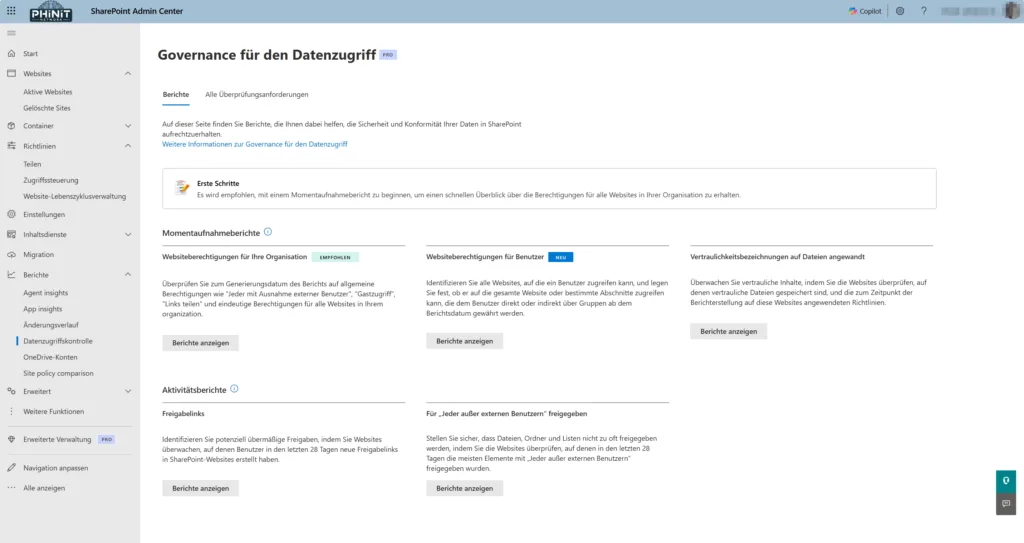Collapse the navigation hamburger menu
The width and height of the screenshot is (1024, 543).
pyautogui.click(x=11, y=33)
